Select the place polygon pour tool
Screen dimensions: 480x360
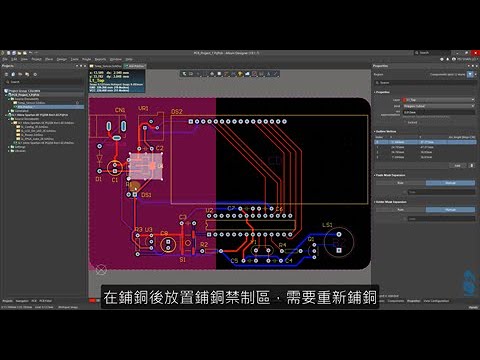[247, 74]
